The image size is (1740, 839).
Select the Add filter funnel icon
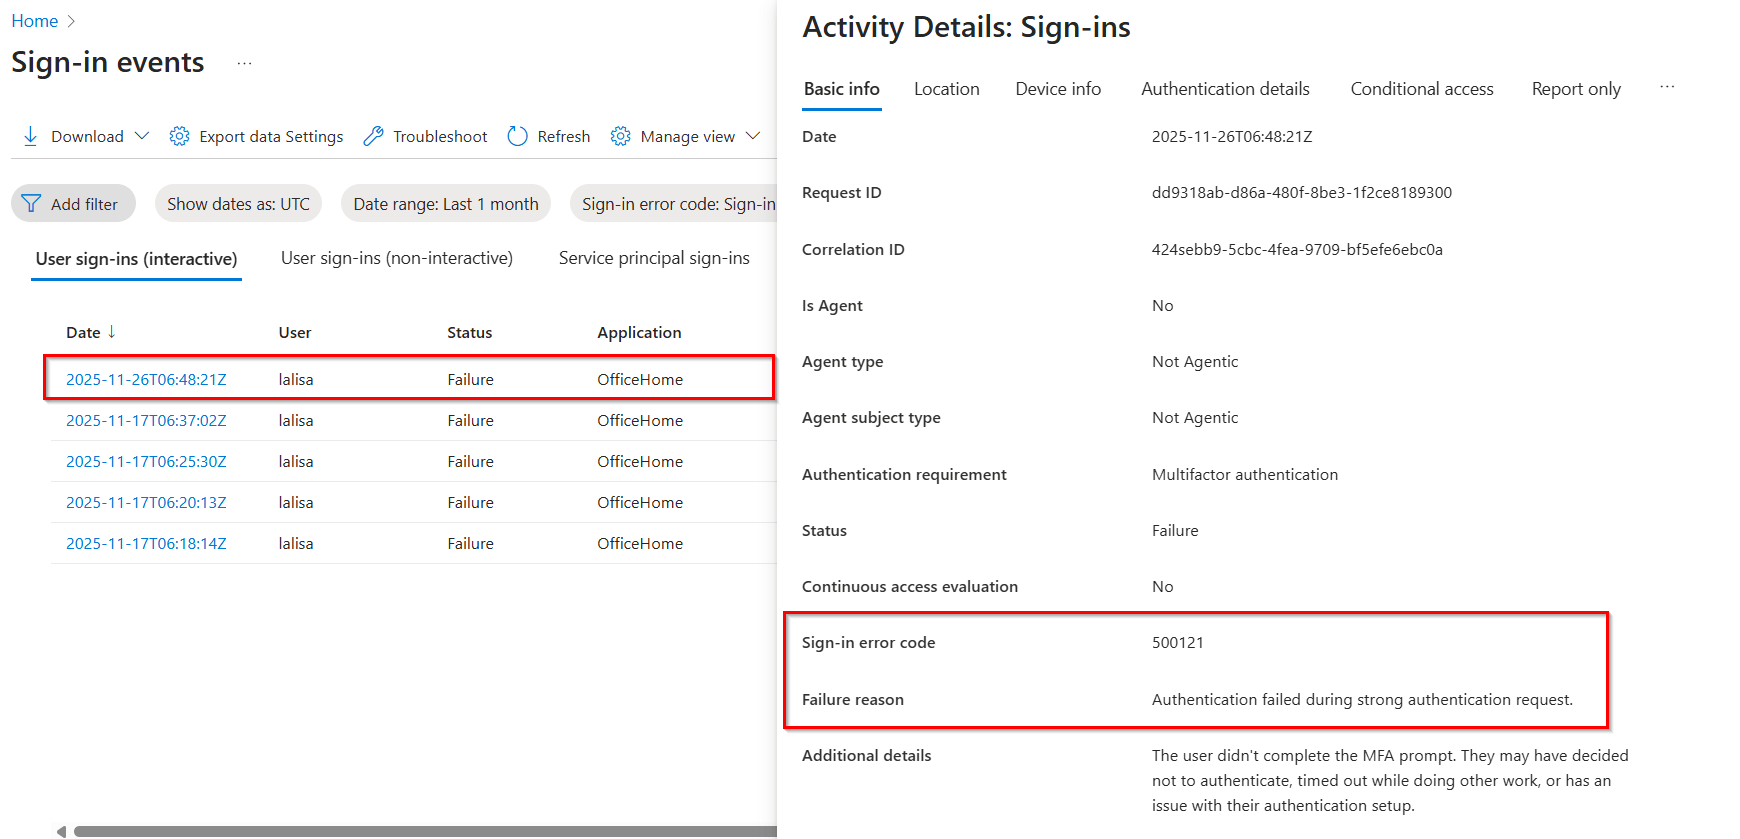[x=31, y=203]
